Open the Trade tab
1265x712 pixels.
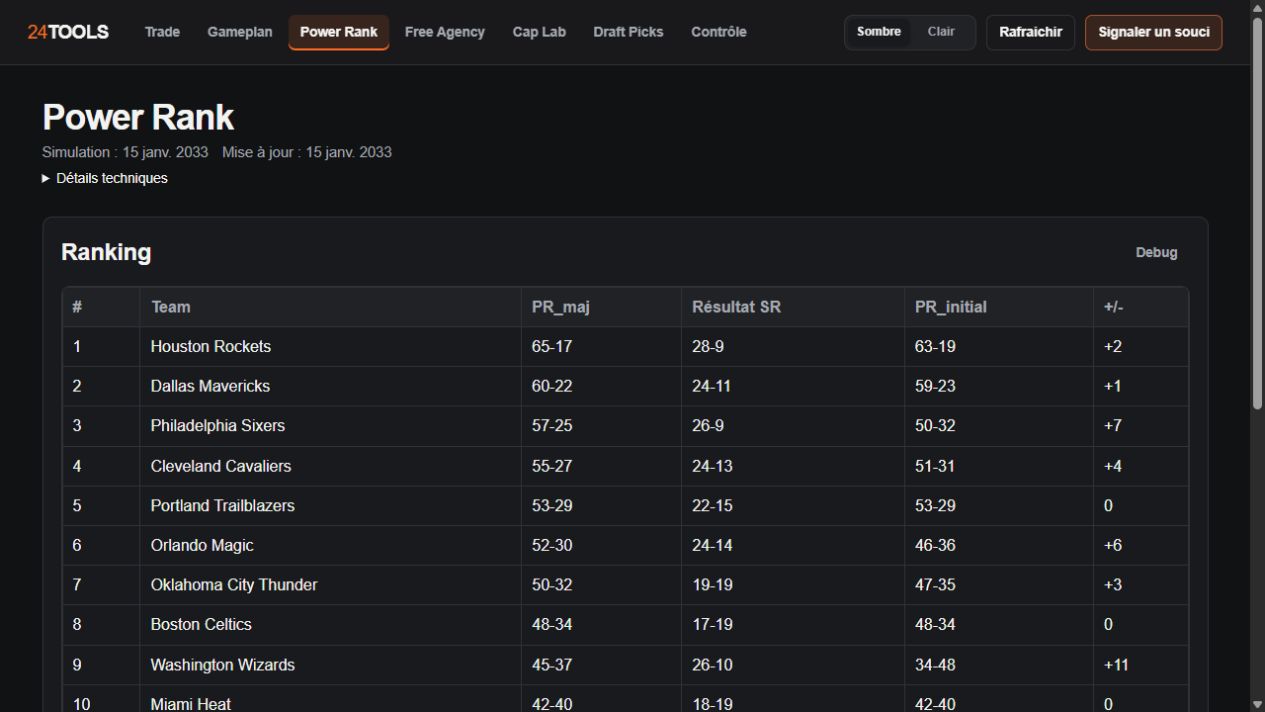[x=162, y=32]
